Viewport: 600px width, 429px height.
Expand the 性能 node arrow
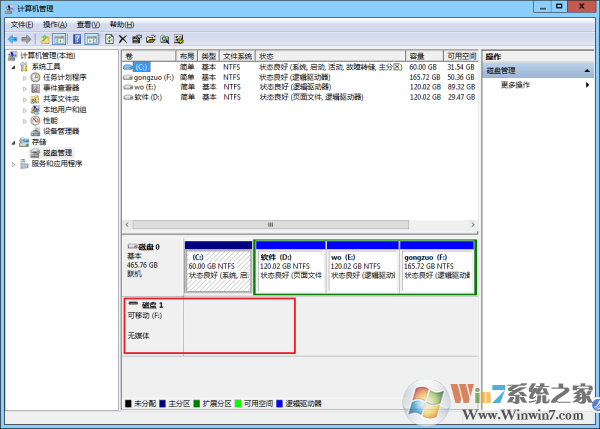[x=25, y=121]
